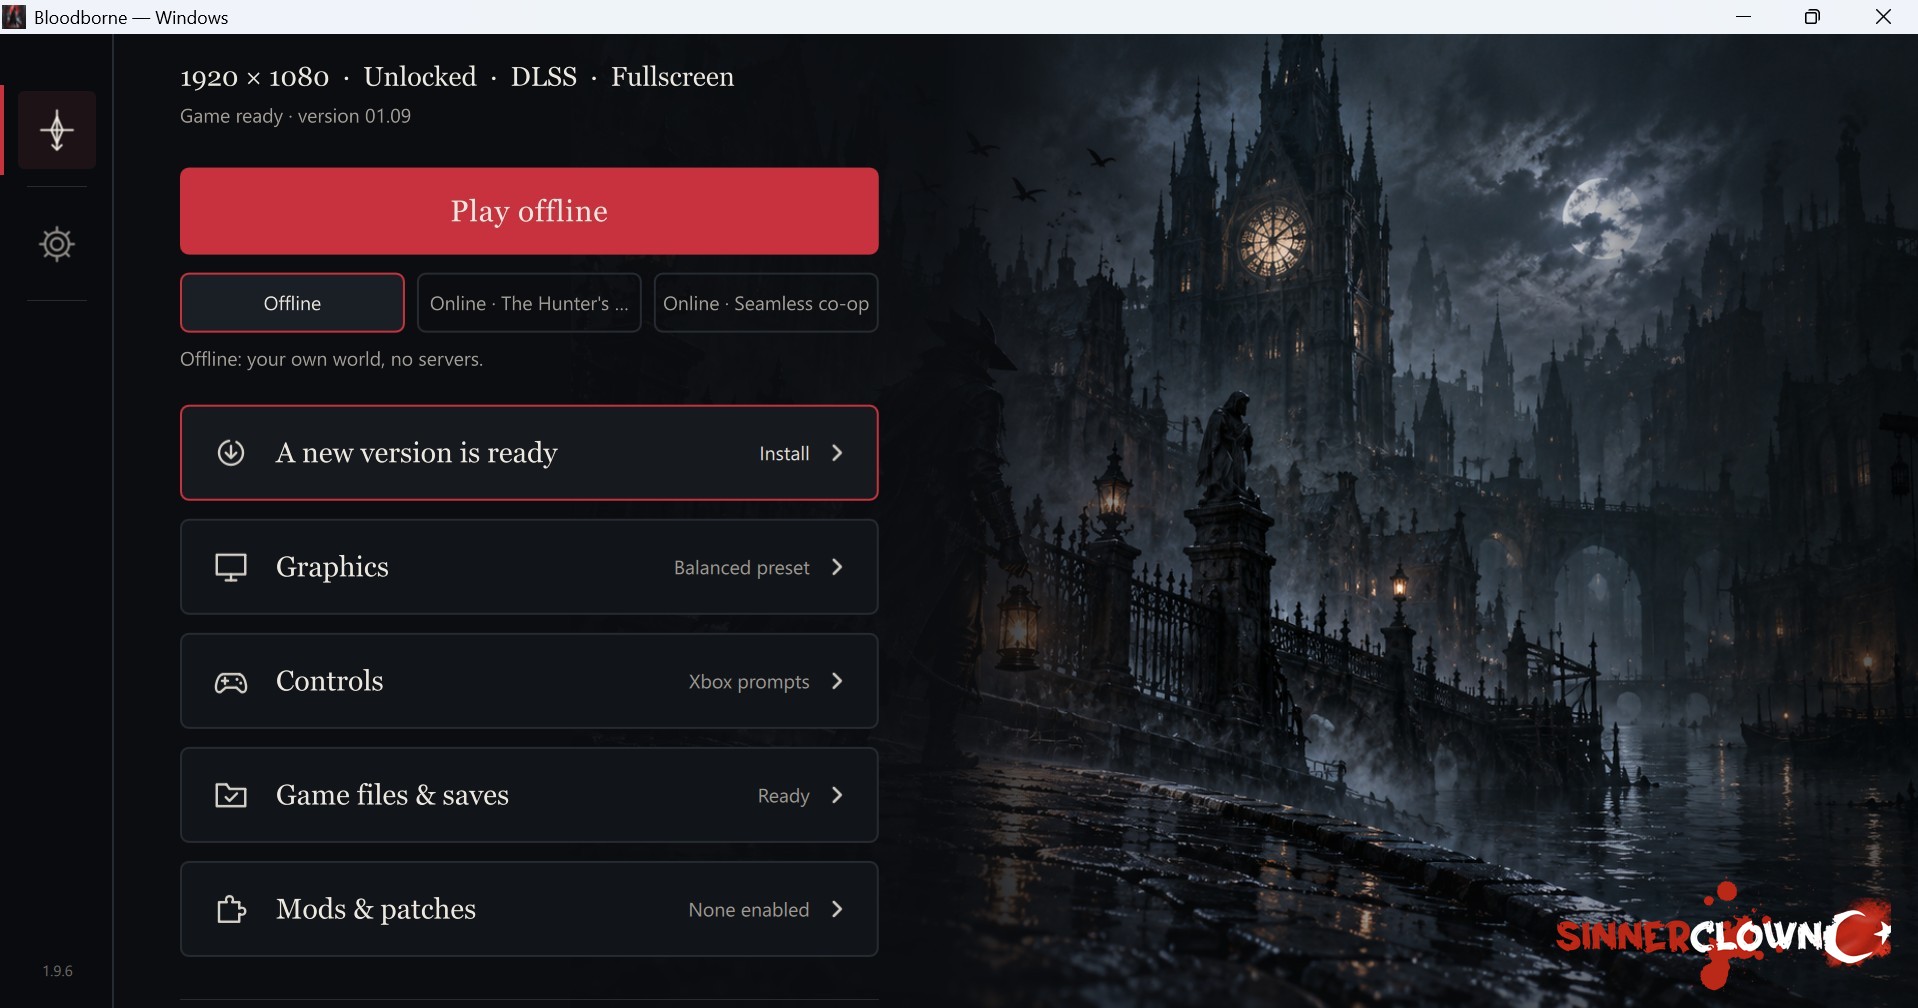
Task: Expand the new version Install chevron
Action: (x=839, y=454)
